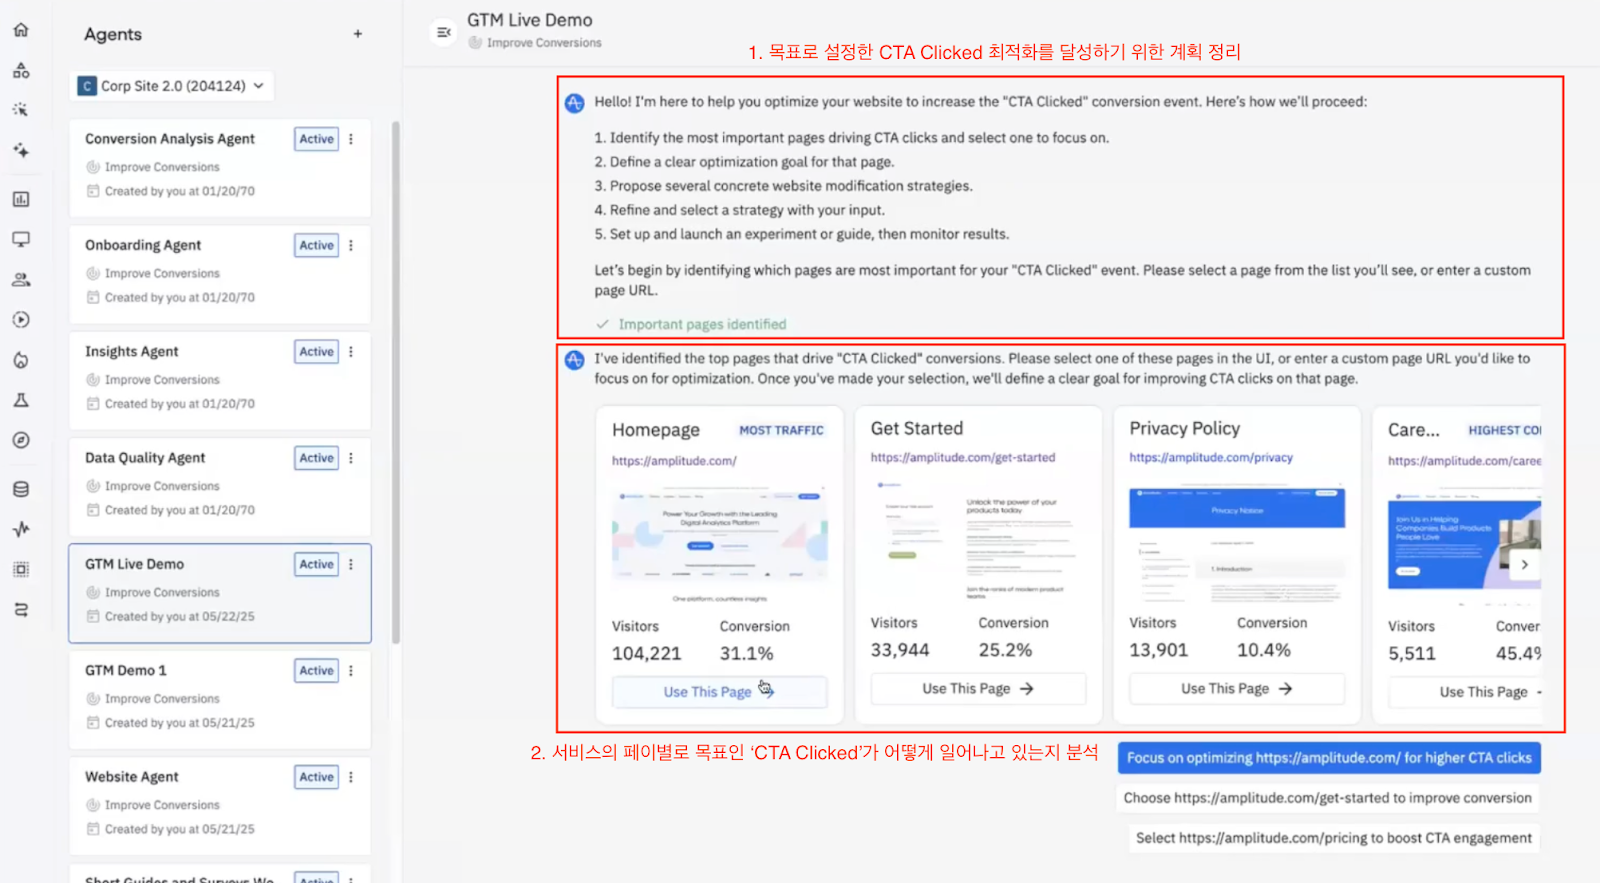Click Use This Page on Homepage card

[719, 692]
